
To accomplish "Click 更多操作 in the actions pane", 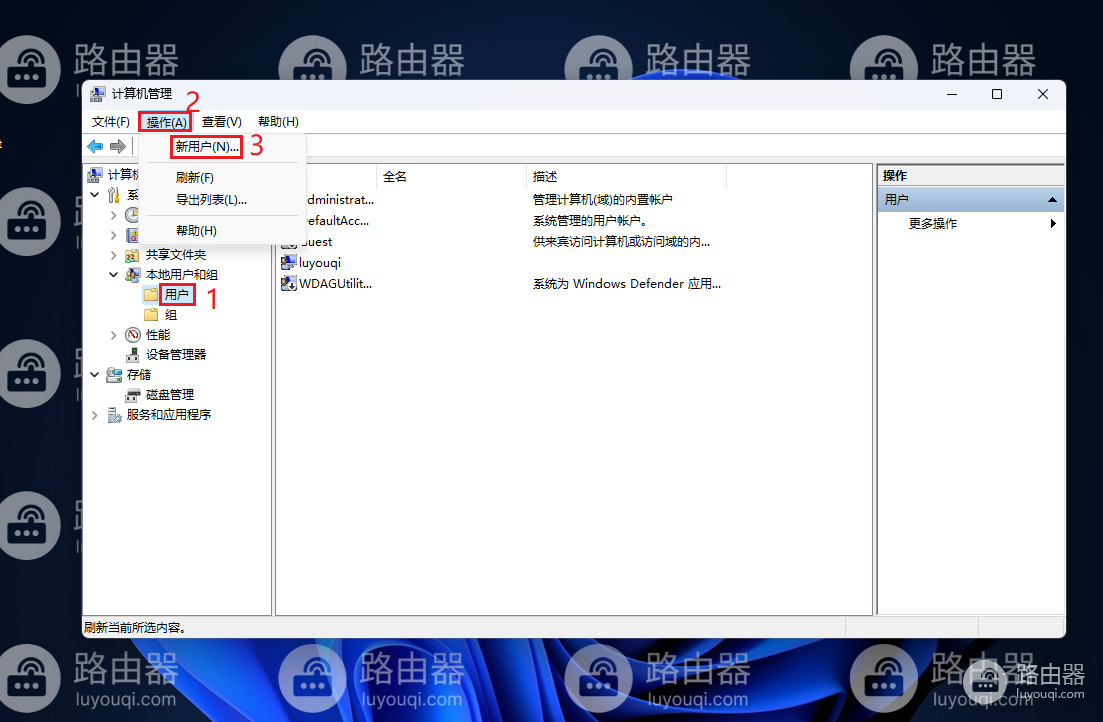I will (x=933, y=224).
